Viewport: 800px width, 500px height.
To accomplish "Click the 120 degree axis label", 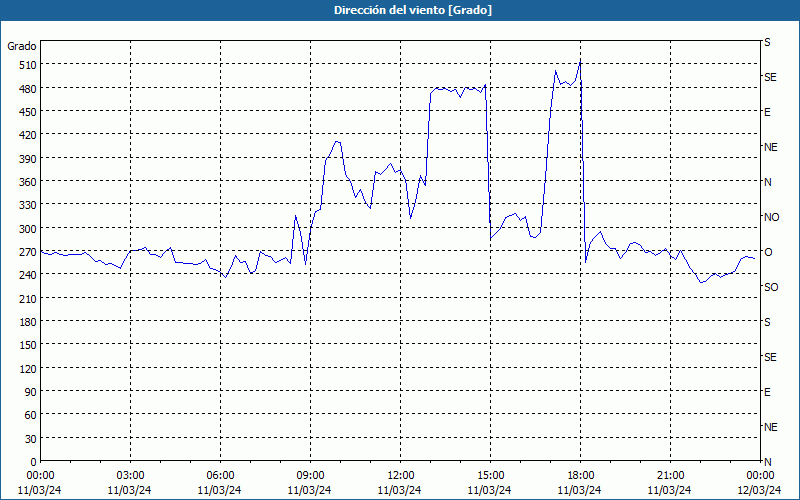I will tap(28, 369).
